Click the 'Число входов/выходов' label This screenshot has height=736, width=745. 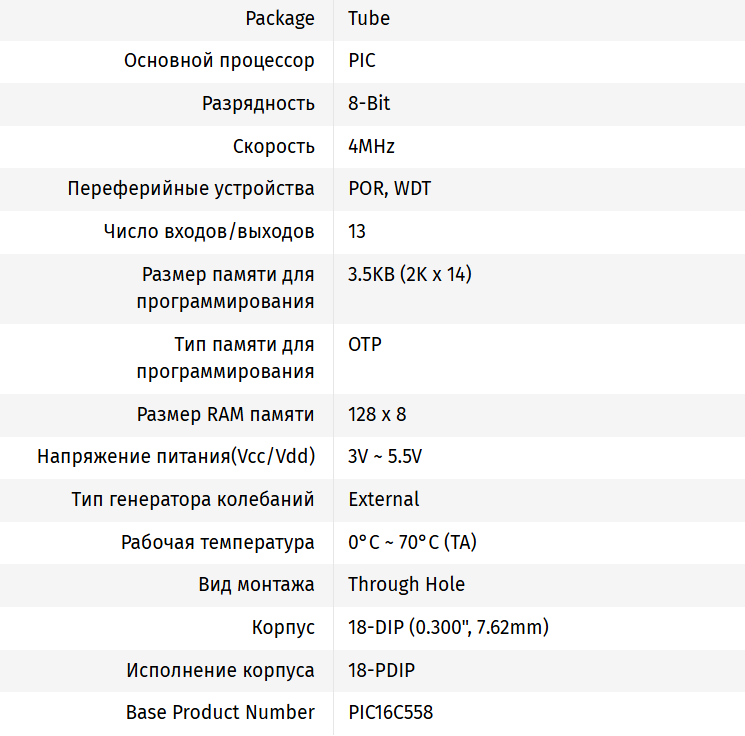[x=209, y=232]
